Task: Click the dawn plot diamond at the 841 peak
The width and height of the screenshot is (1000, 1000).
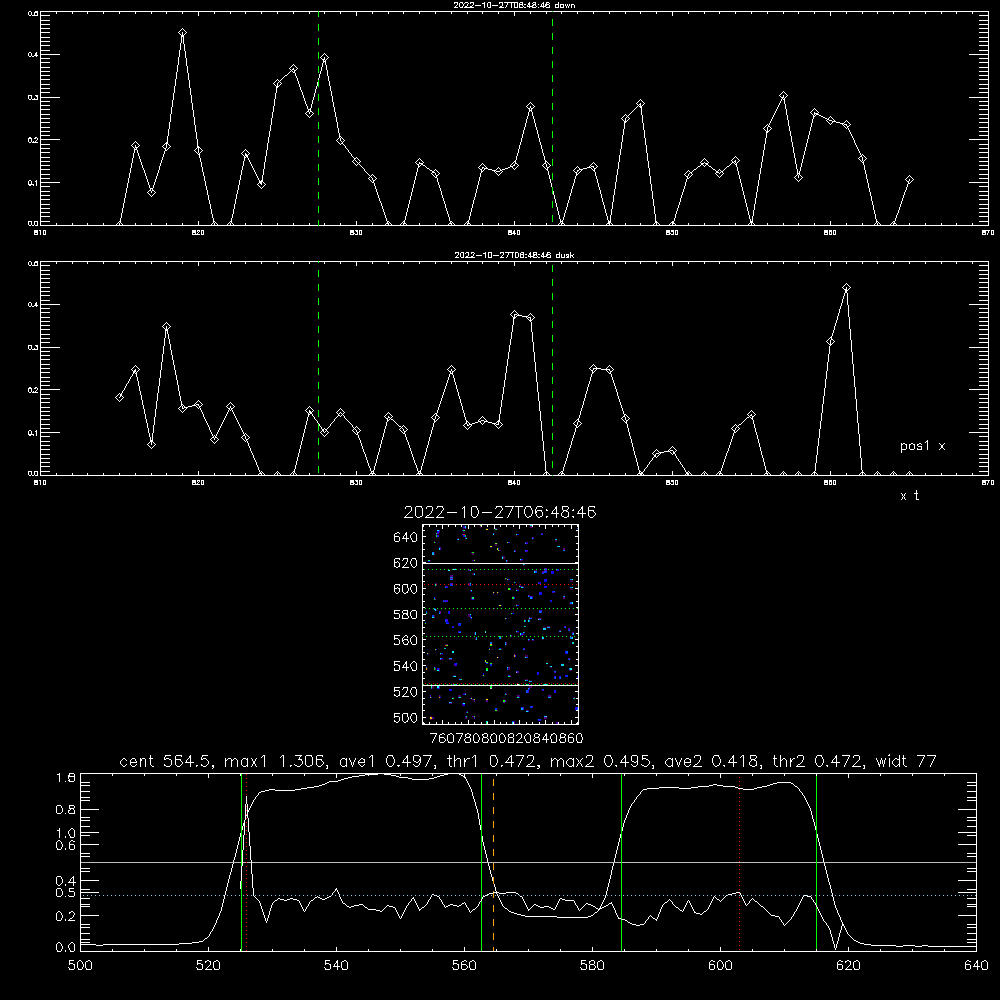Action: (530, 107)
